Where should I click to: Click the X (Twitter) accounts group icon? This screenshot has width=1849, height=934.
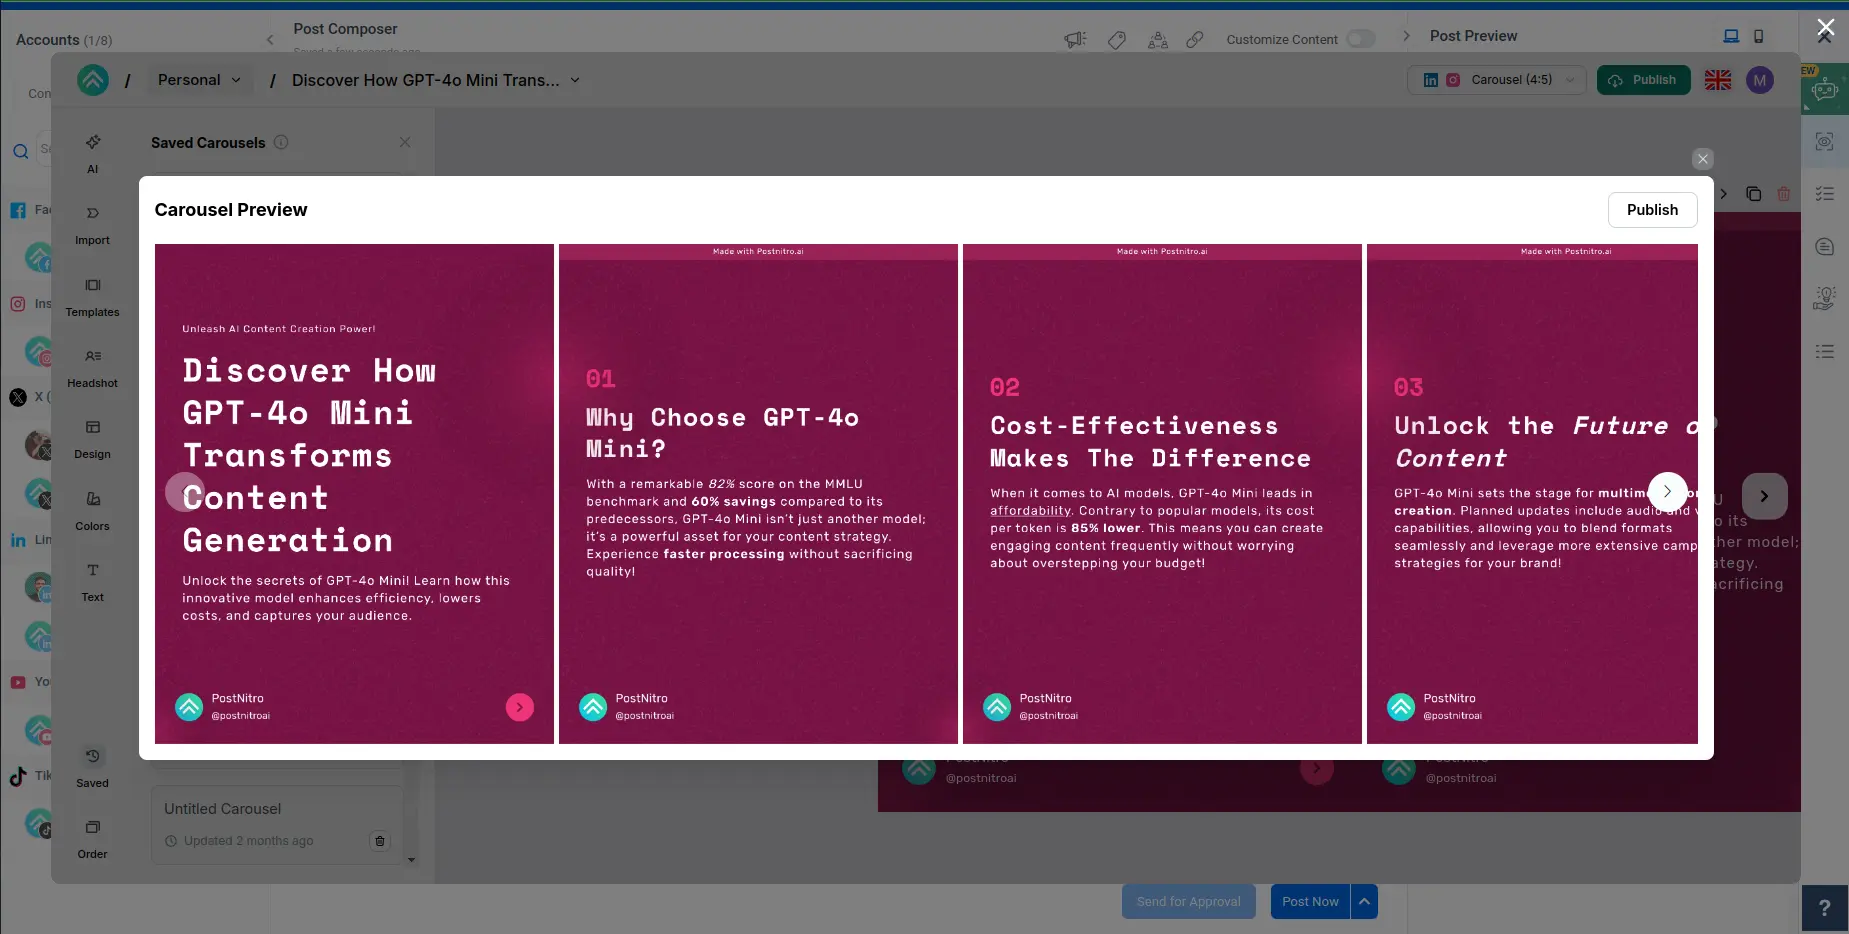(x=18, y=397)
